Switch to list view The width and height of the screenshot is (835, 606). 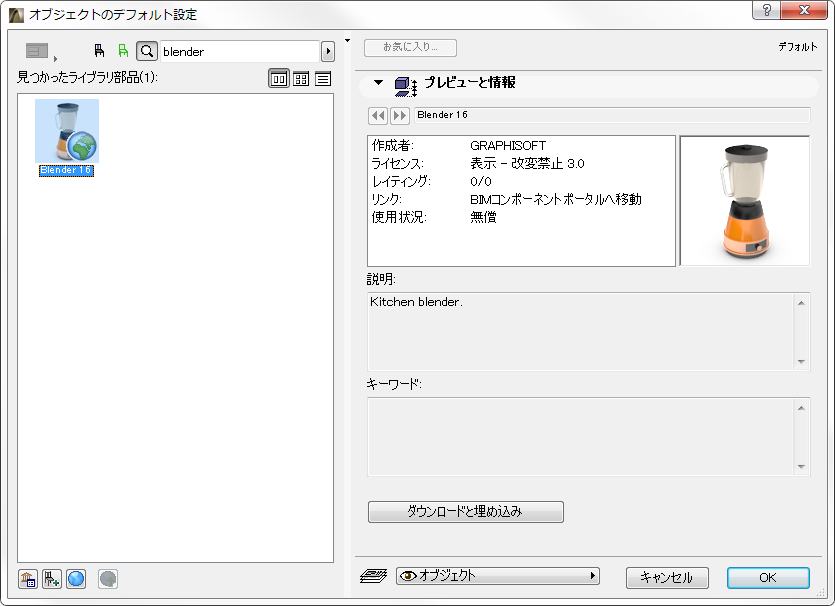click(x=323, y=79)
